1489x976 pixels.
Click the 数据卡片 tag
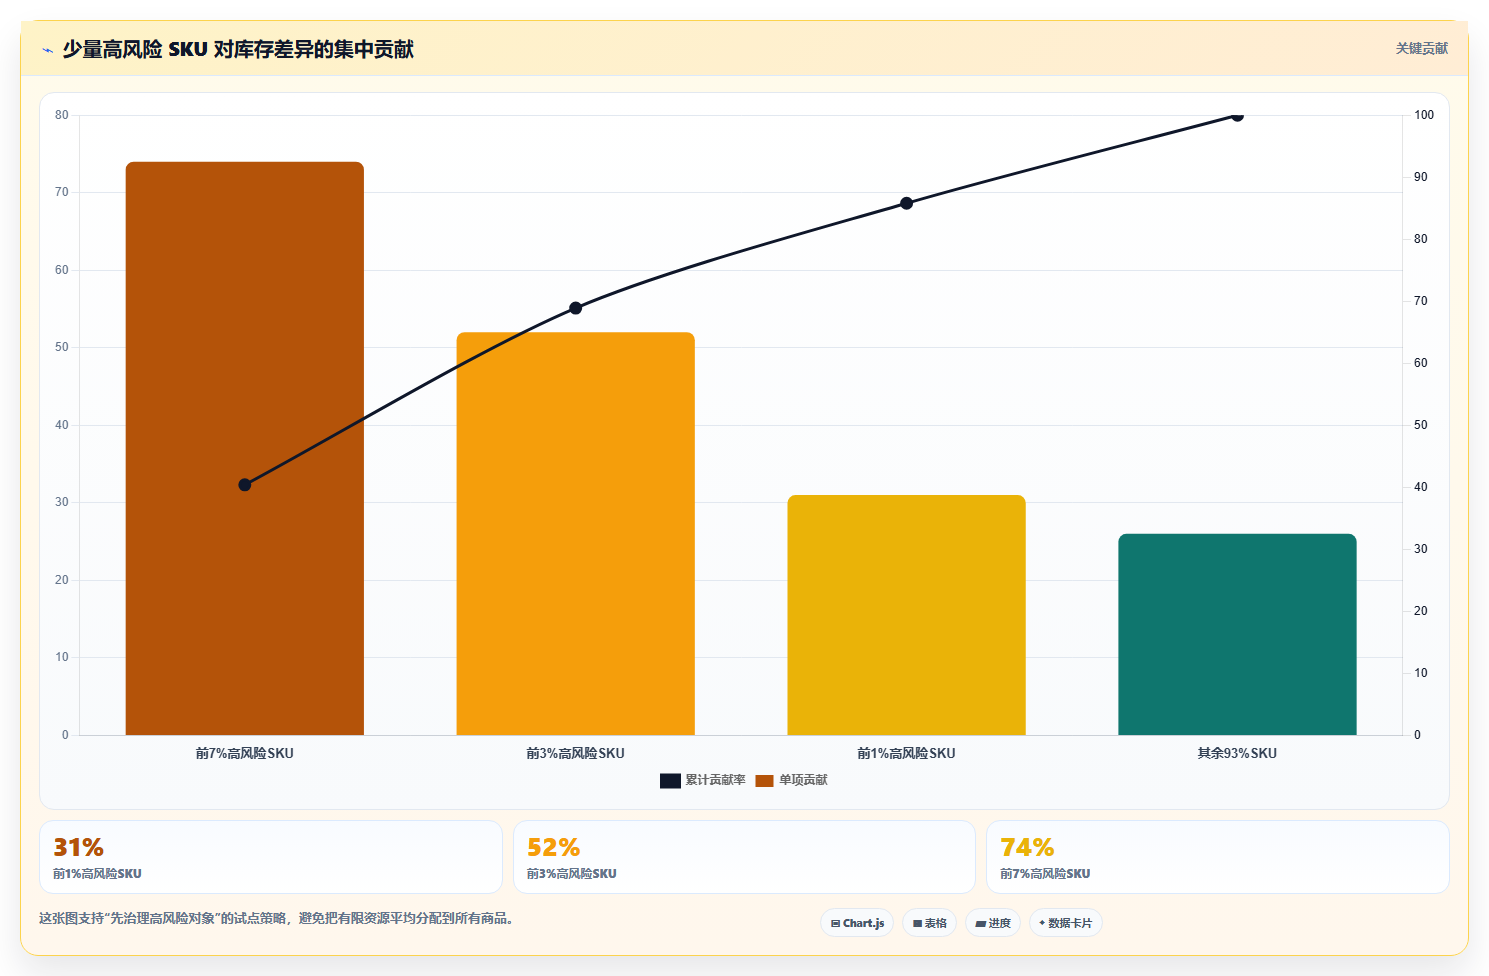tap(1066, 923)
